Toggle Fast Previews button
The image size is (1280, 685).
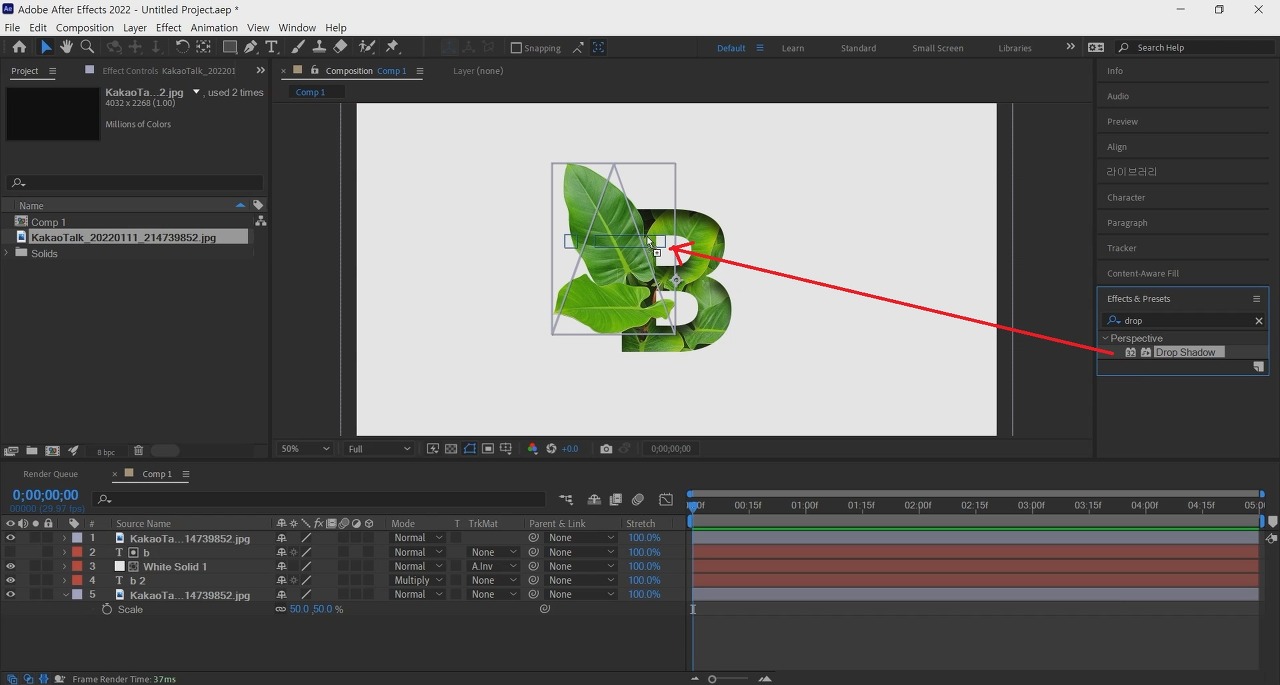tap(433, 449)
